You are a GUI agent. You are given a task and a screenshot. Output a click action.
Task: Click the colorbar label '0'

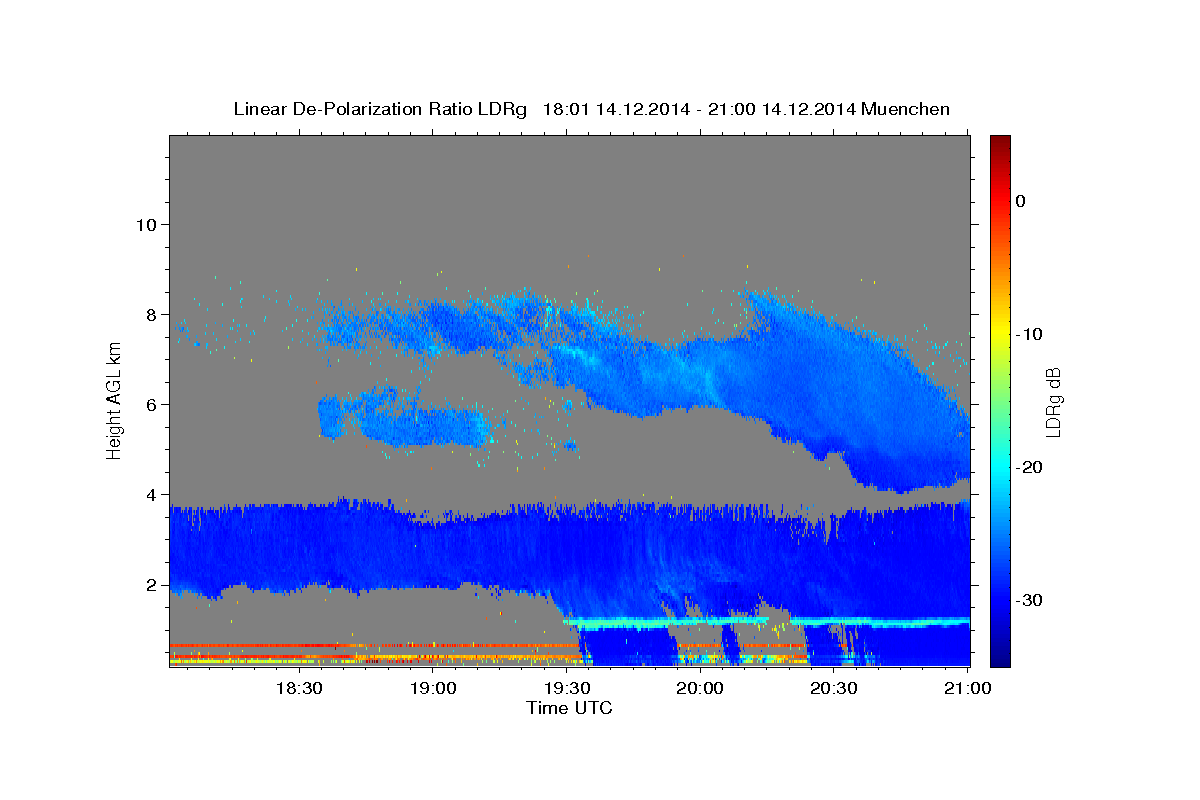pyautogui.click(x=1021, y=201)
